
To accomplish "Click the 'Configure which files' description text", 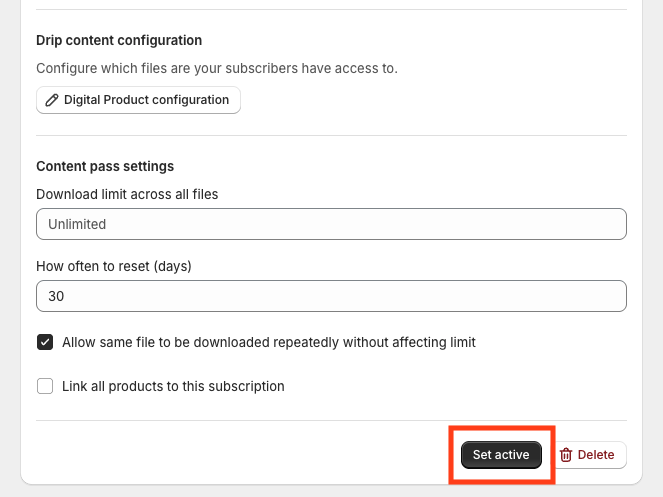I will point(216,68).
